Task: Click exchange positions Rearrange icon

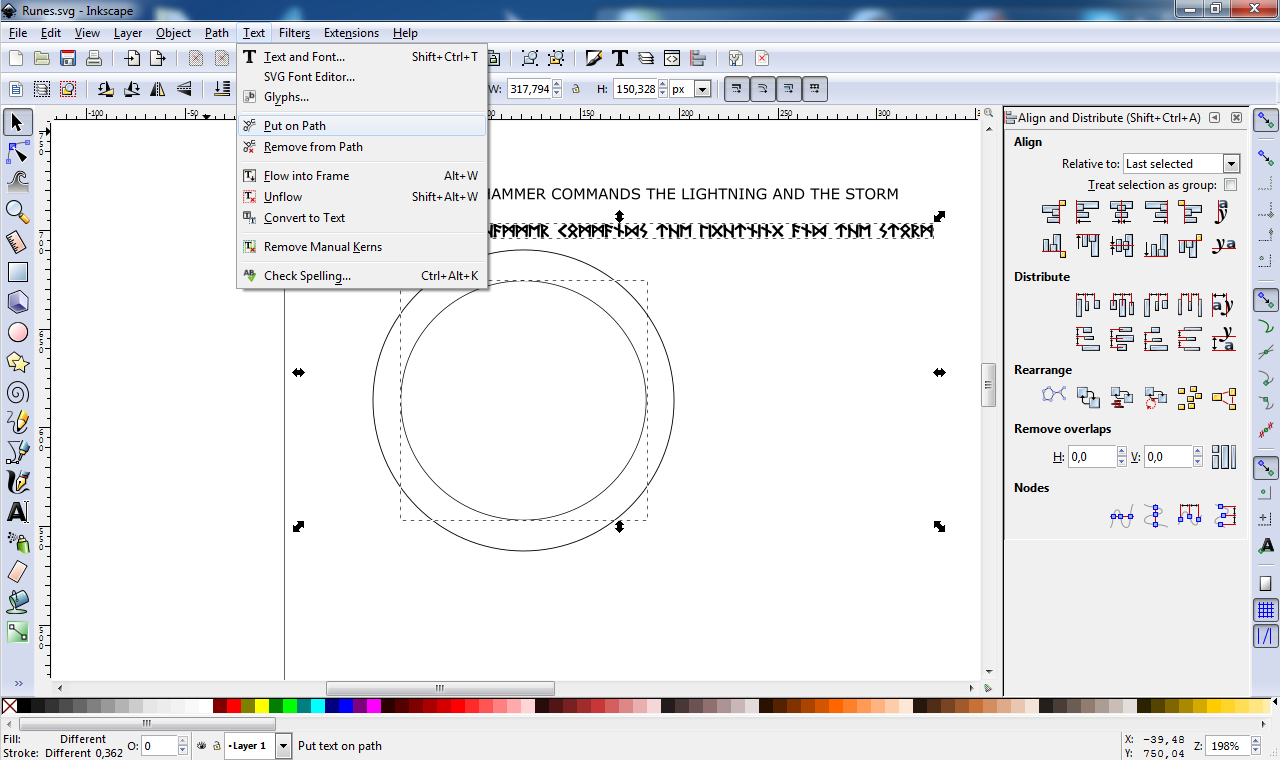Action: (x=1088, y=397)
